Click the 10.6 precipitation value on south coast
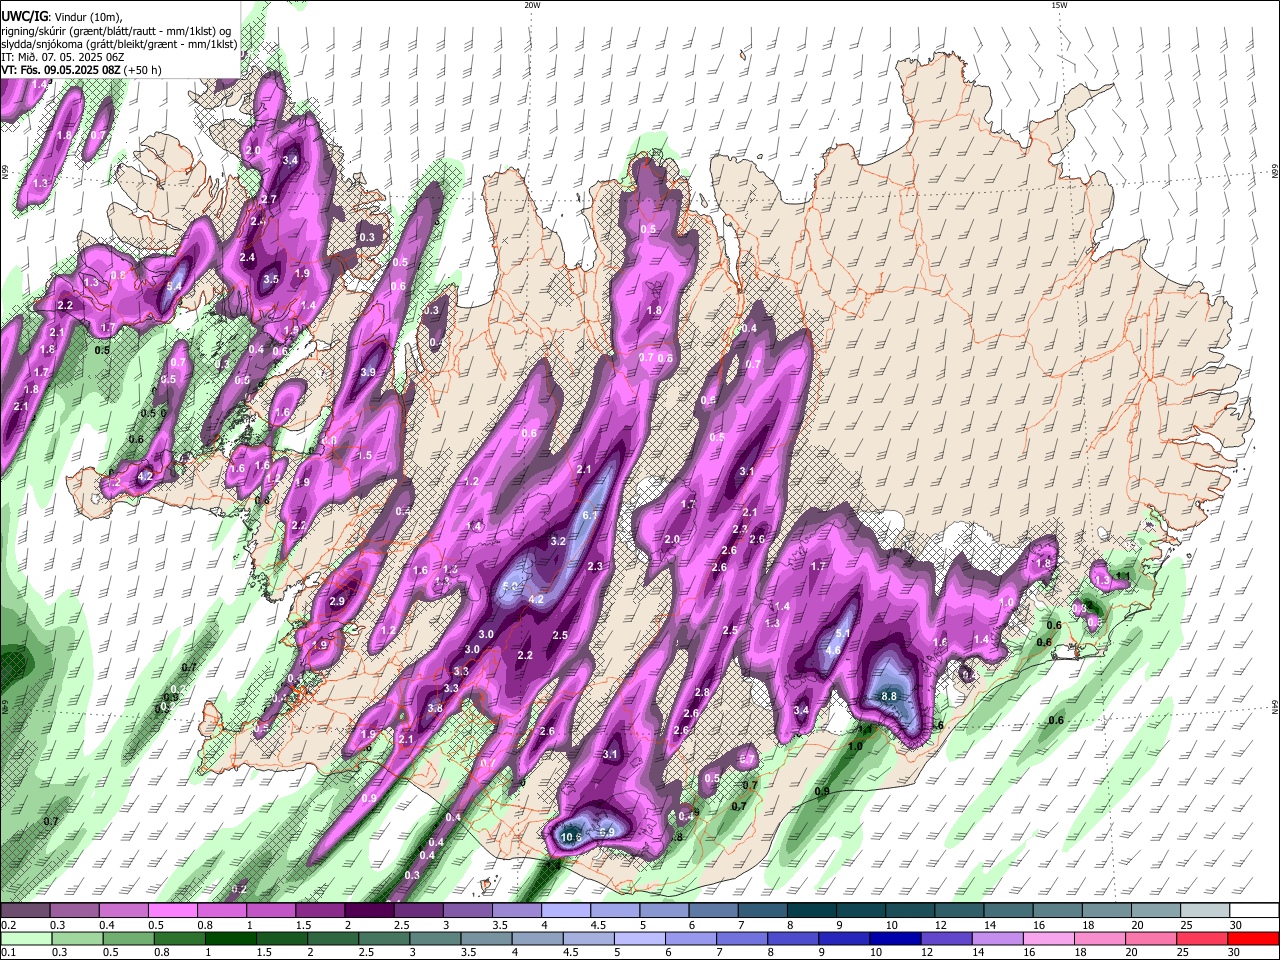 coord(571,837)
